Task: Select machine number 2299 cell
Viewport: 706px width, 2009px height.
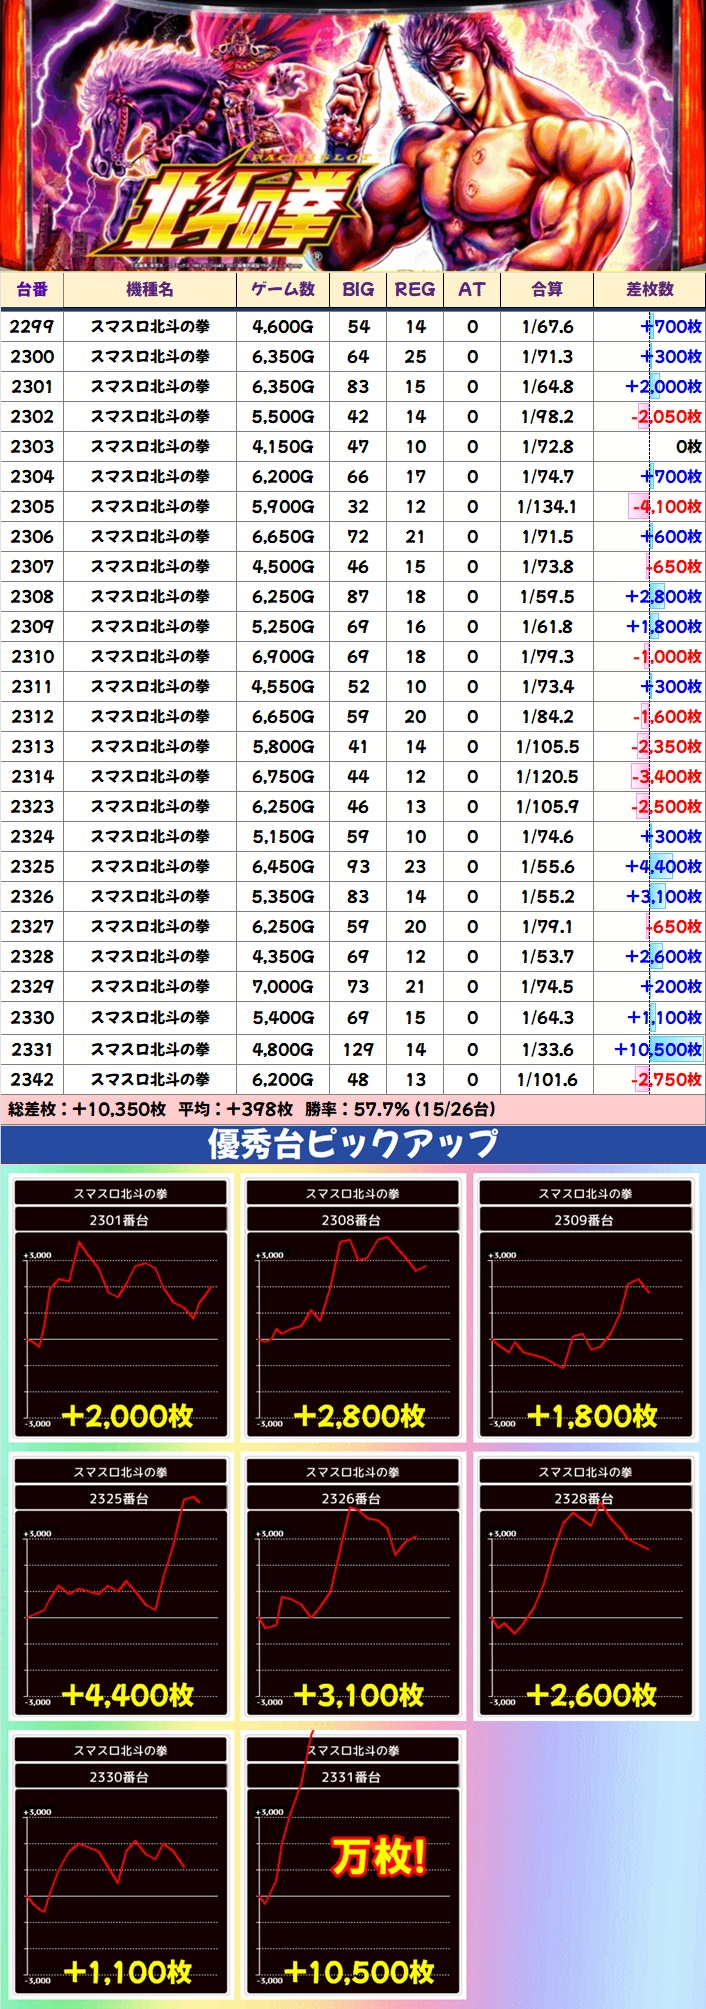Action: coord(32,327)
